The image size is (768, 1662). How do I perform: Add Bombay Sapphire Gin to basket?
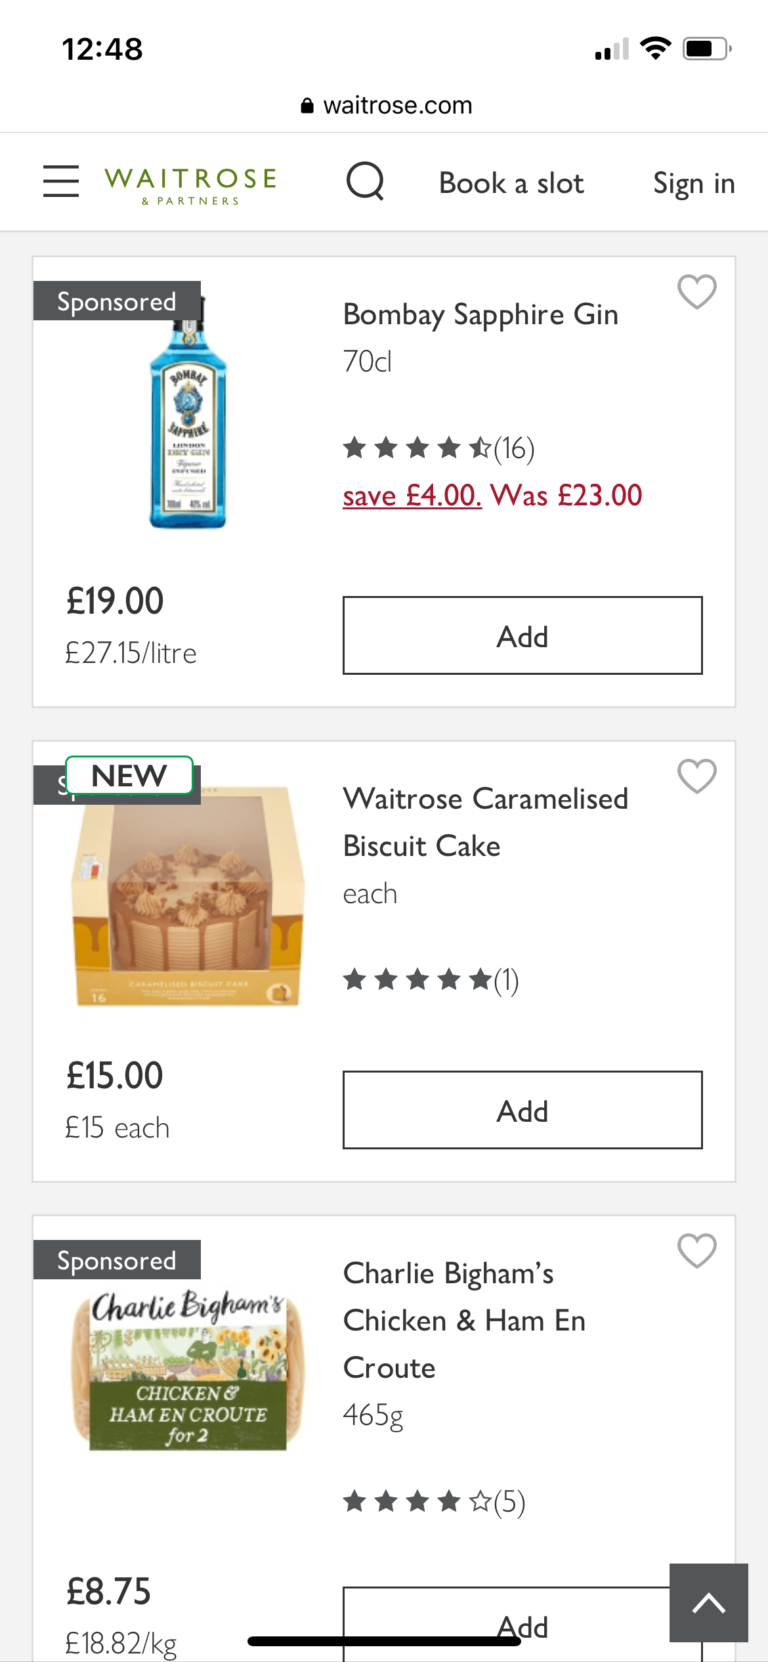(x=522, y=635)
